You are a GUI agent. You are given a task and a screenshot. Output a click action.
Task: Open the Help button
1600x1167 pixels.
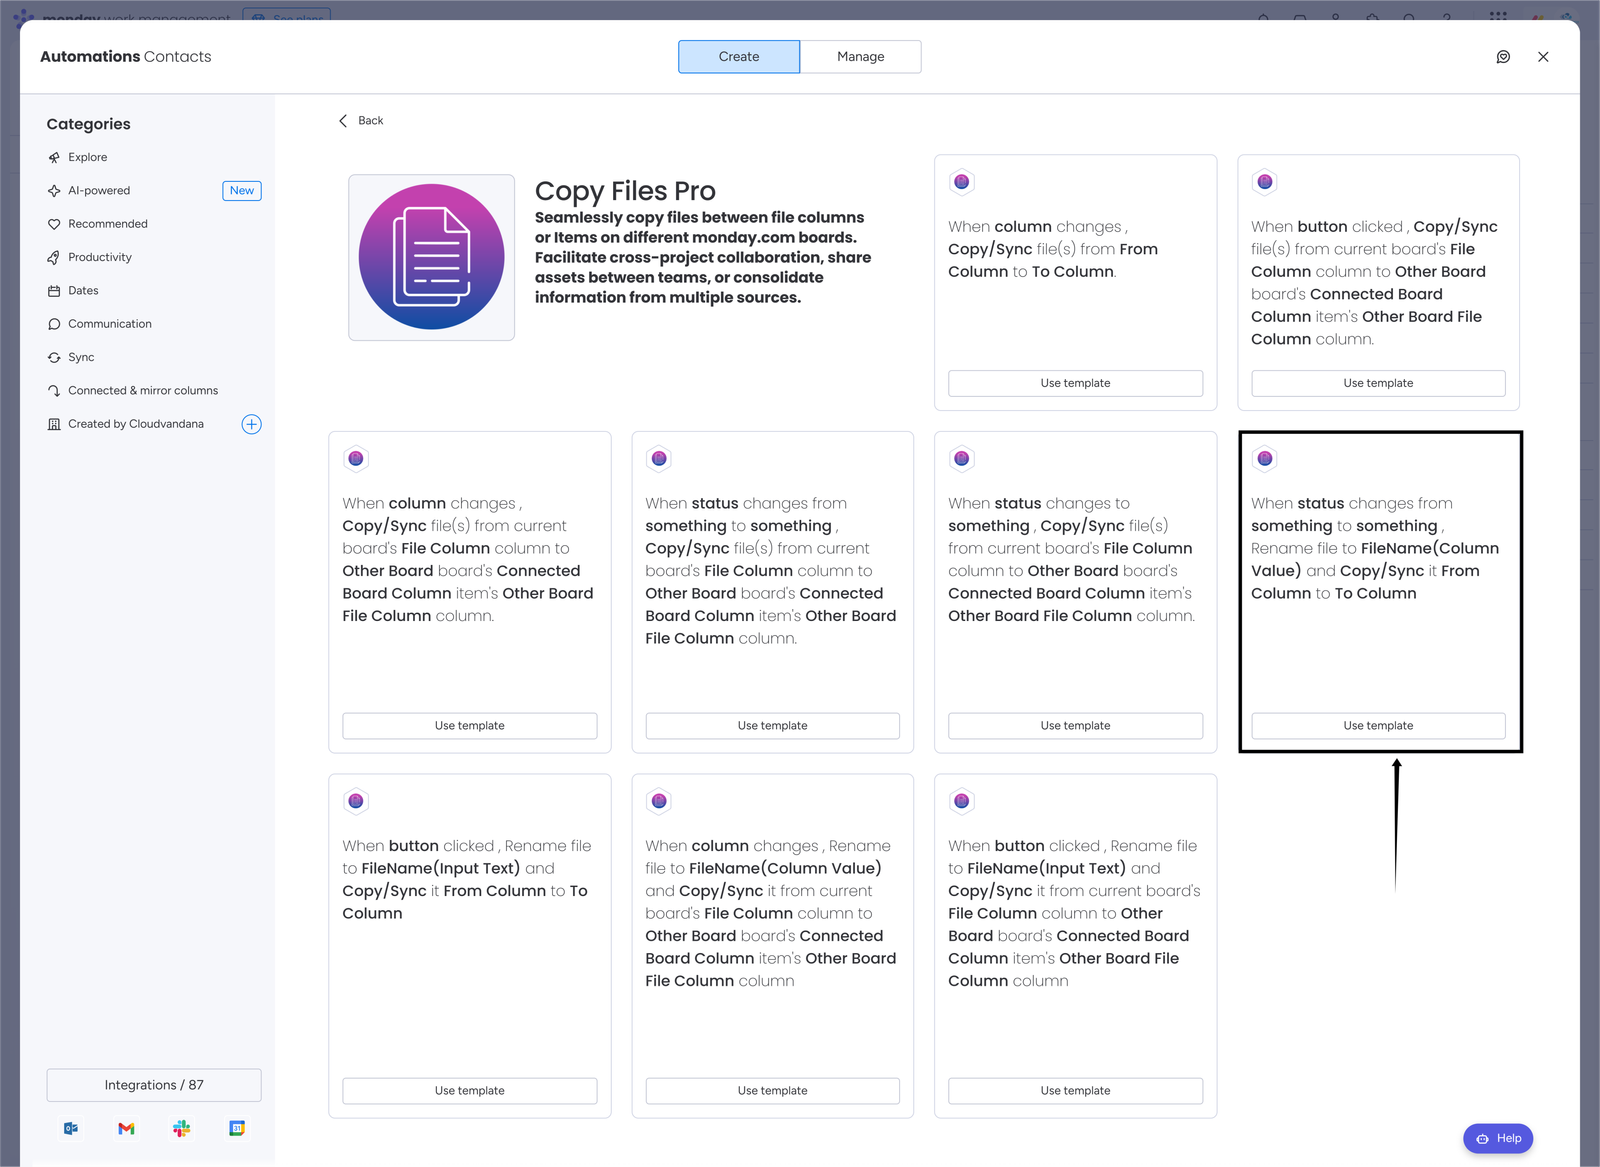coord(1498,1138)
